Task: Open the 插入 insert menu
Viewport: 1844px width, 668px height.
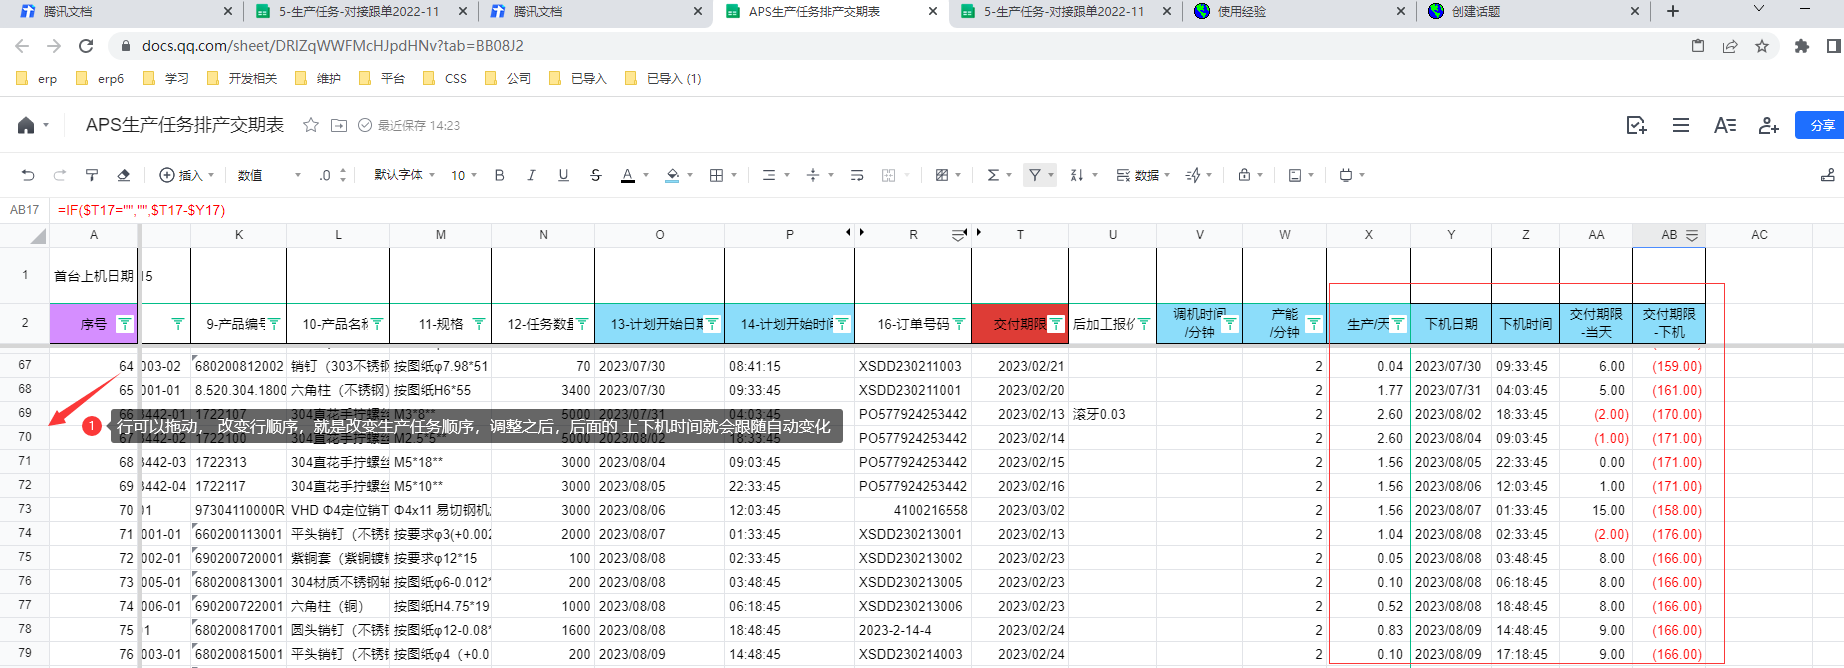Action: coord(187,175)
